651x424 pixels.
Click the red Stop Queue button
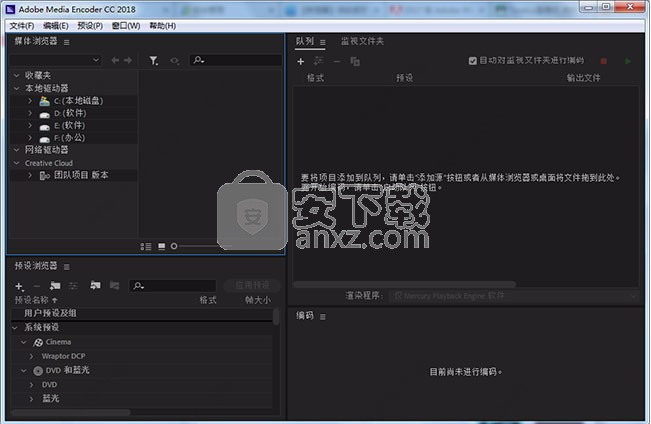tap(604, 61)
